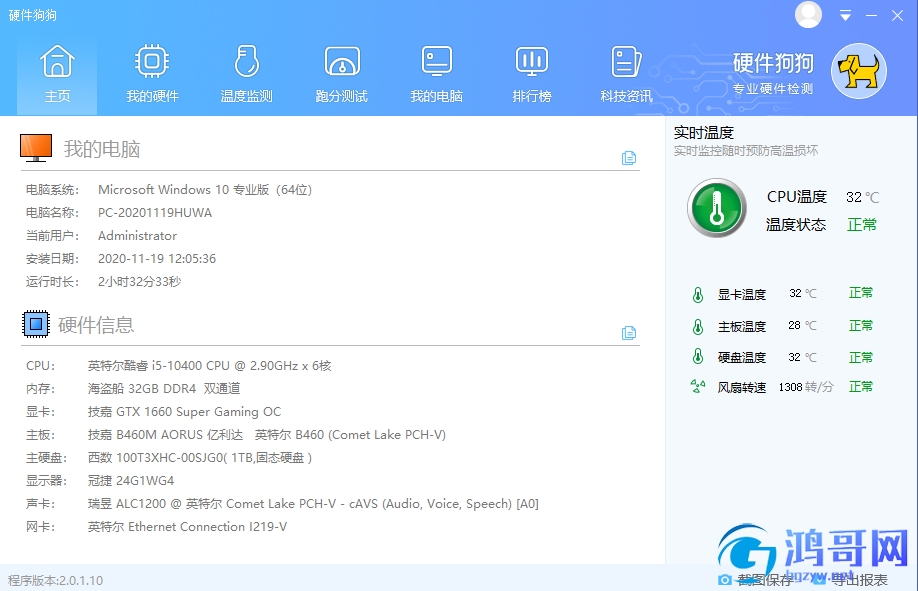
Task: Click the 显卡温度 thermometer icon
Action: [697, 294]
